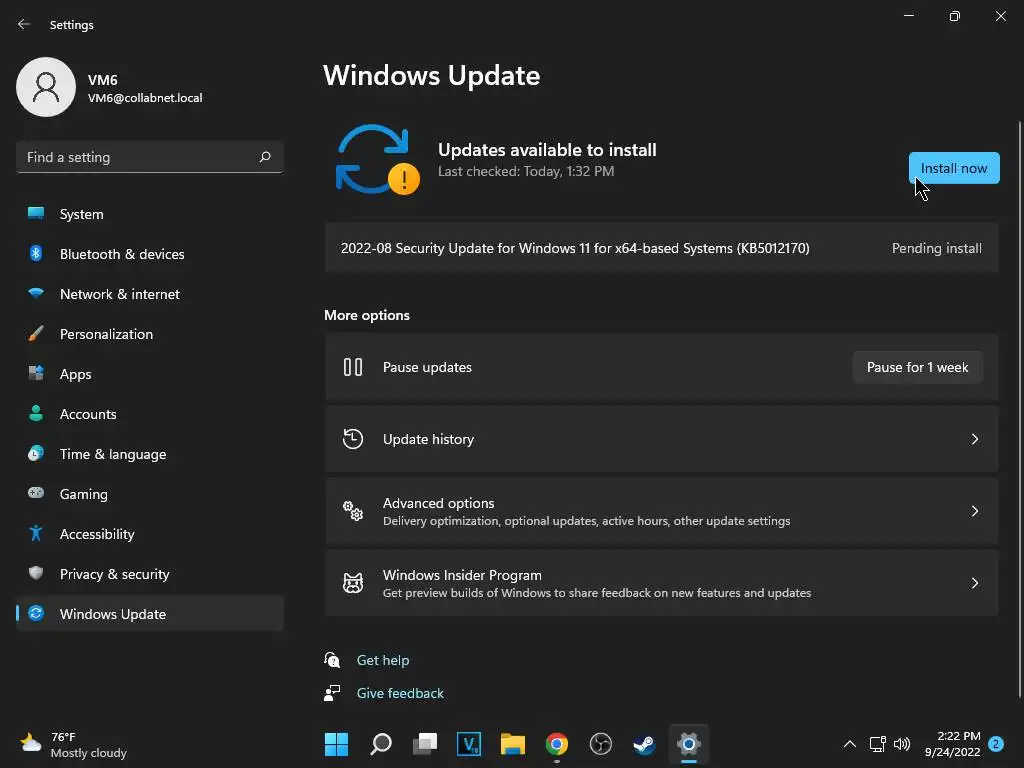The width and height of the screenshot is (1024, 768).
Task: Show hidden system tray icons
Action: coord(850,744)
